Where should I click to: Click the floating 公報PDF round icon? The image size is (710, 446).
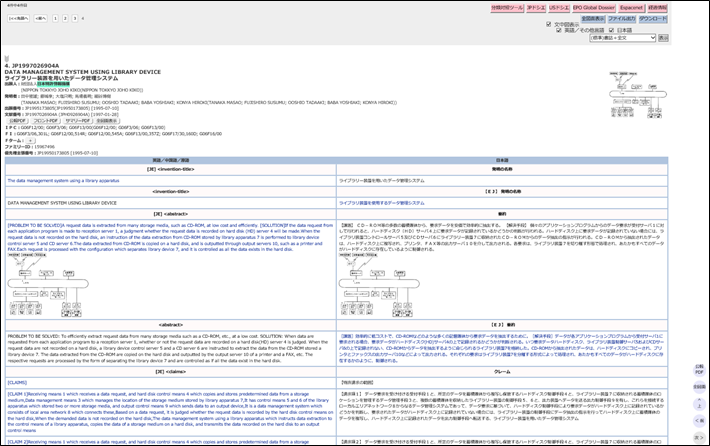(x=700, y=370)
